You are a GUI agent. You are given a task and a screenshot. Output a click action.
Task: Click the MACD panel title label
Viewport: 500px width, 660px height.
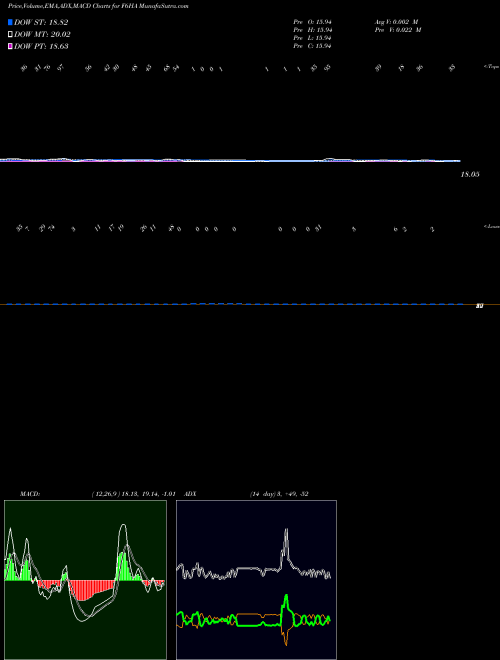(x=30, y=494)
